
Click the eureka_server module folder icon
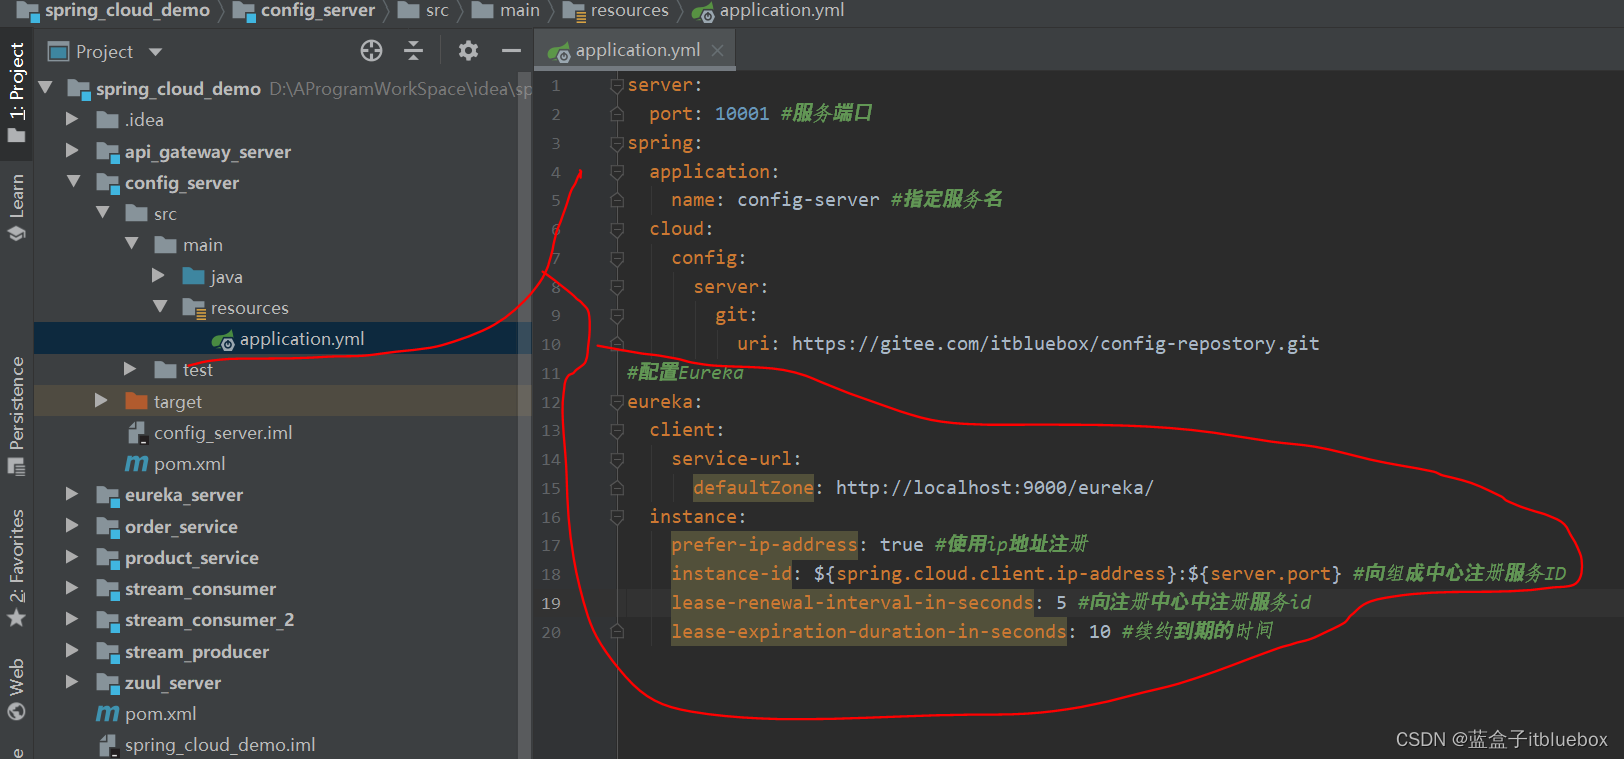coord(107,495)
